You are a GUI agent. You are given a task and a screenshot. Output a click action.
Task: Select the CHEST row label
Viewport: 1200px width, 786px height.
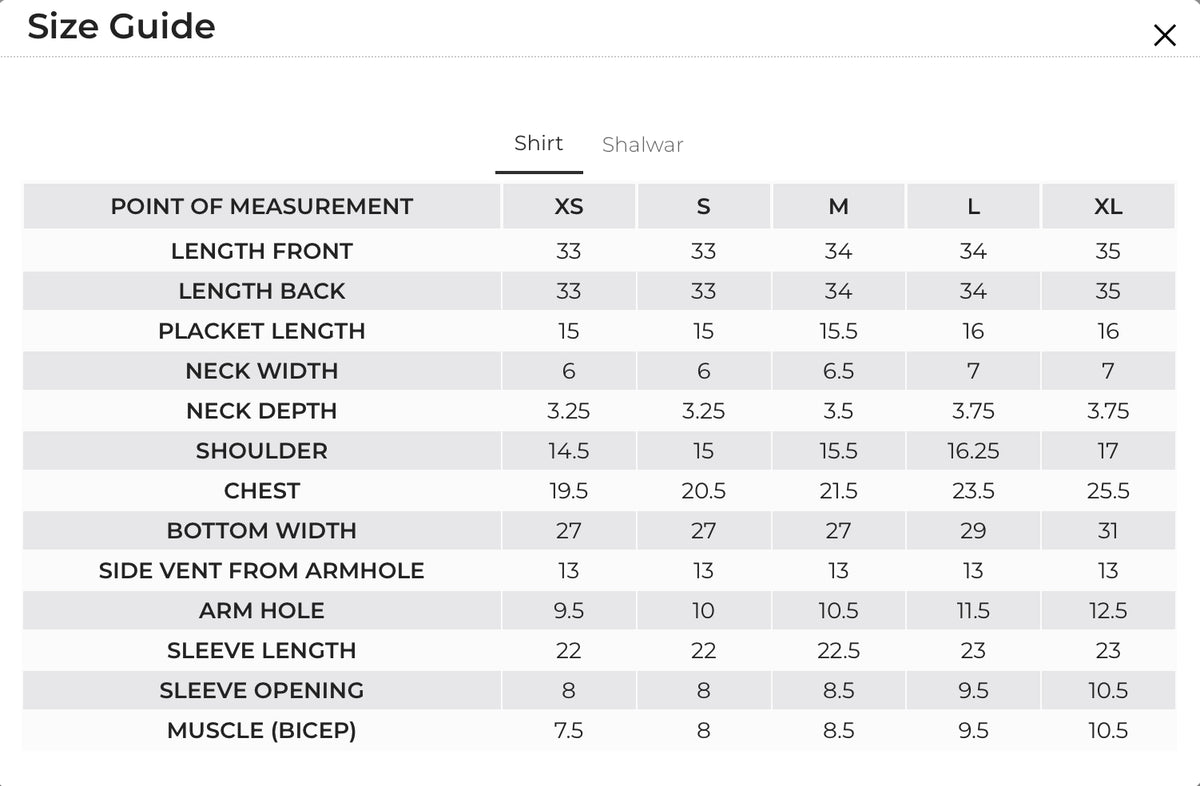pyautogui.click(x=261, y=491)
